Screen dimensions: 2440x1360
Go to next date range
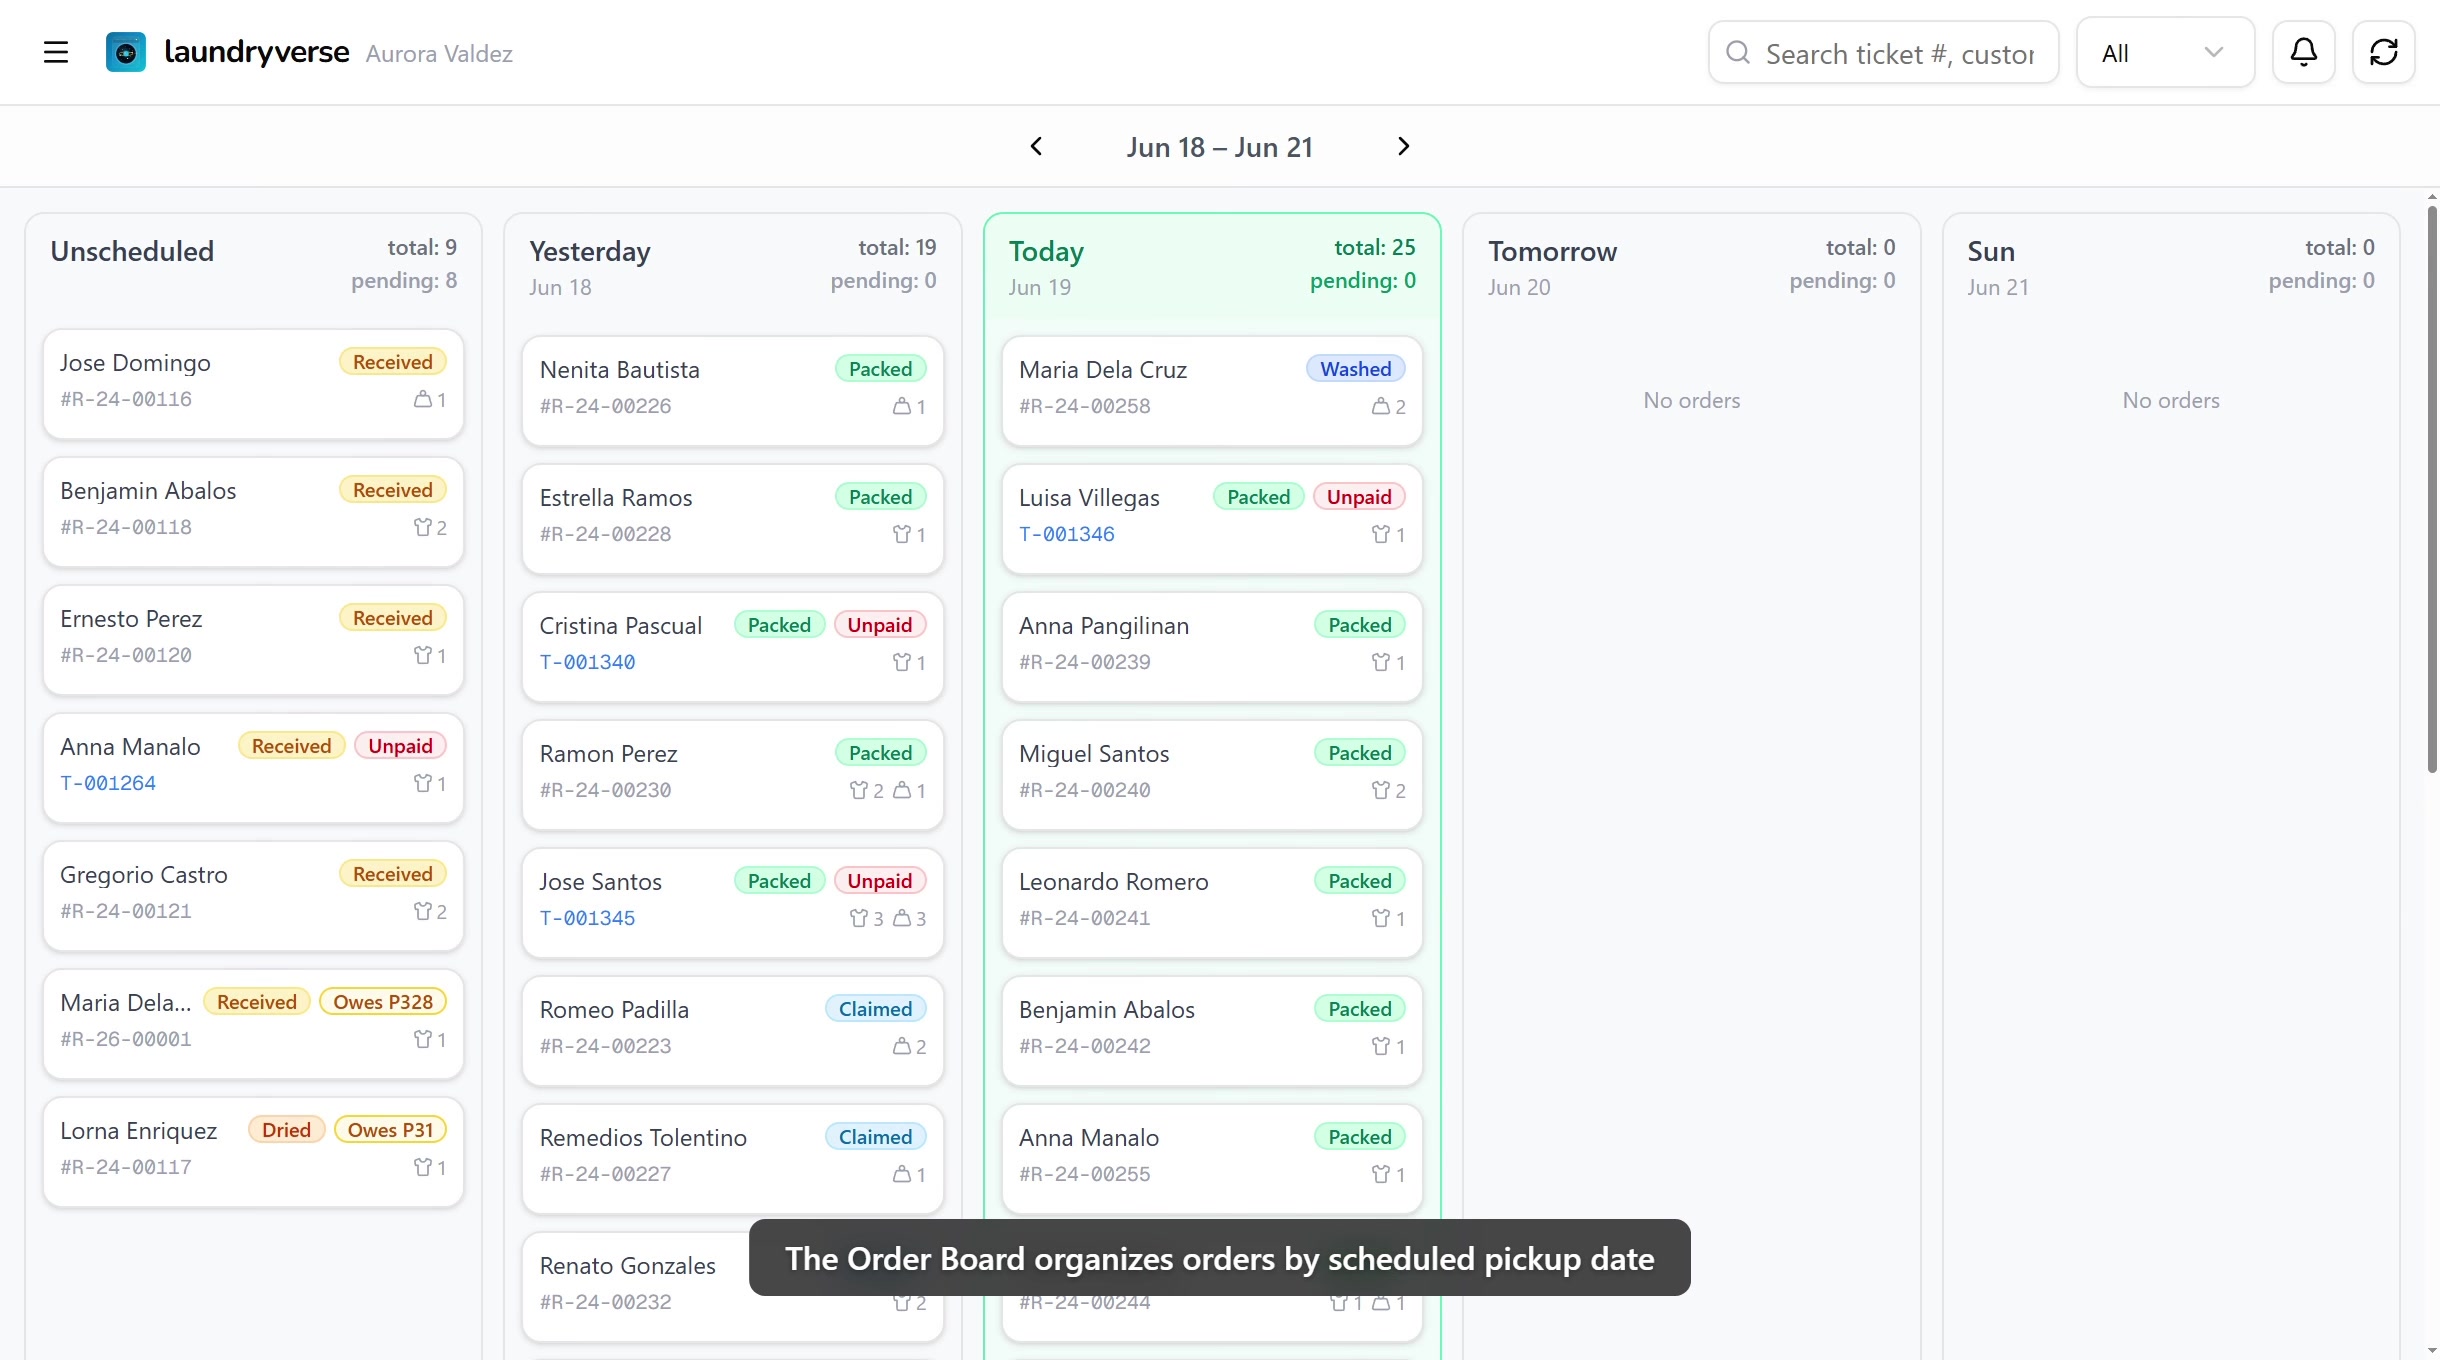[1403, 147]
